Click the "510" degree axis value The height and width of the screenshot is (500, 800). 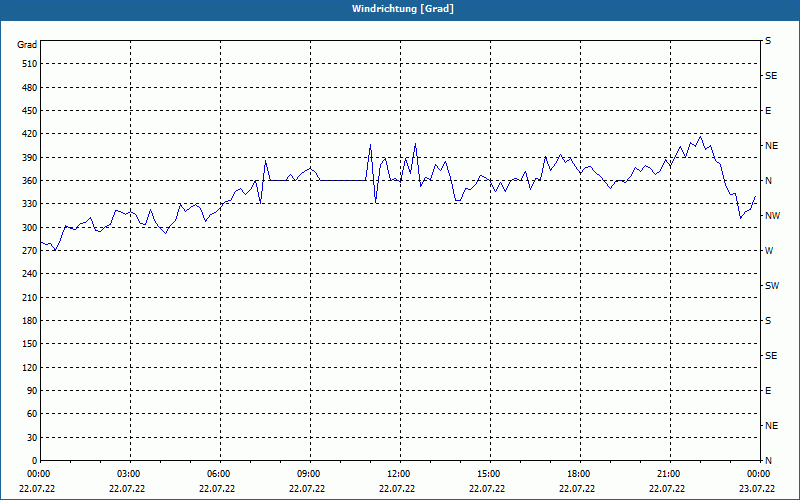[30, 64]
